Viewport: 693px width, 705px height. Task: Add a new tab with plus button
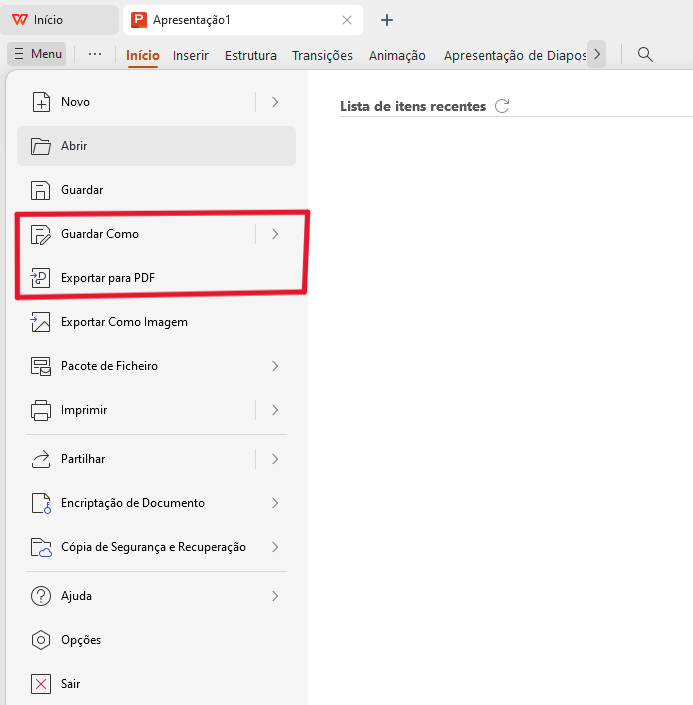(387, 20)
